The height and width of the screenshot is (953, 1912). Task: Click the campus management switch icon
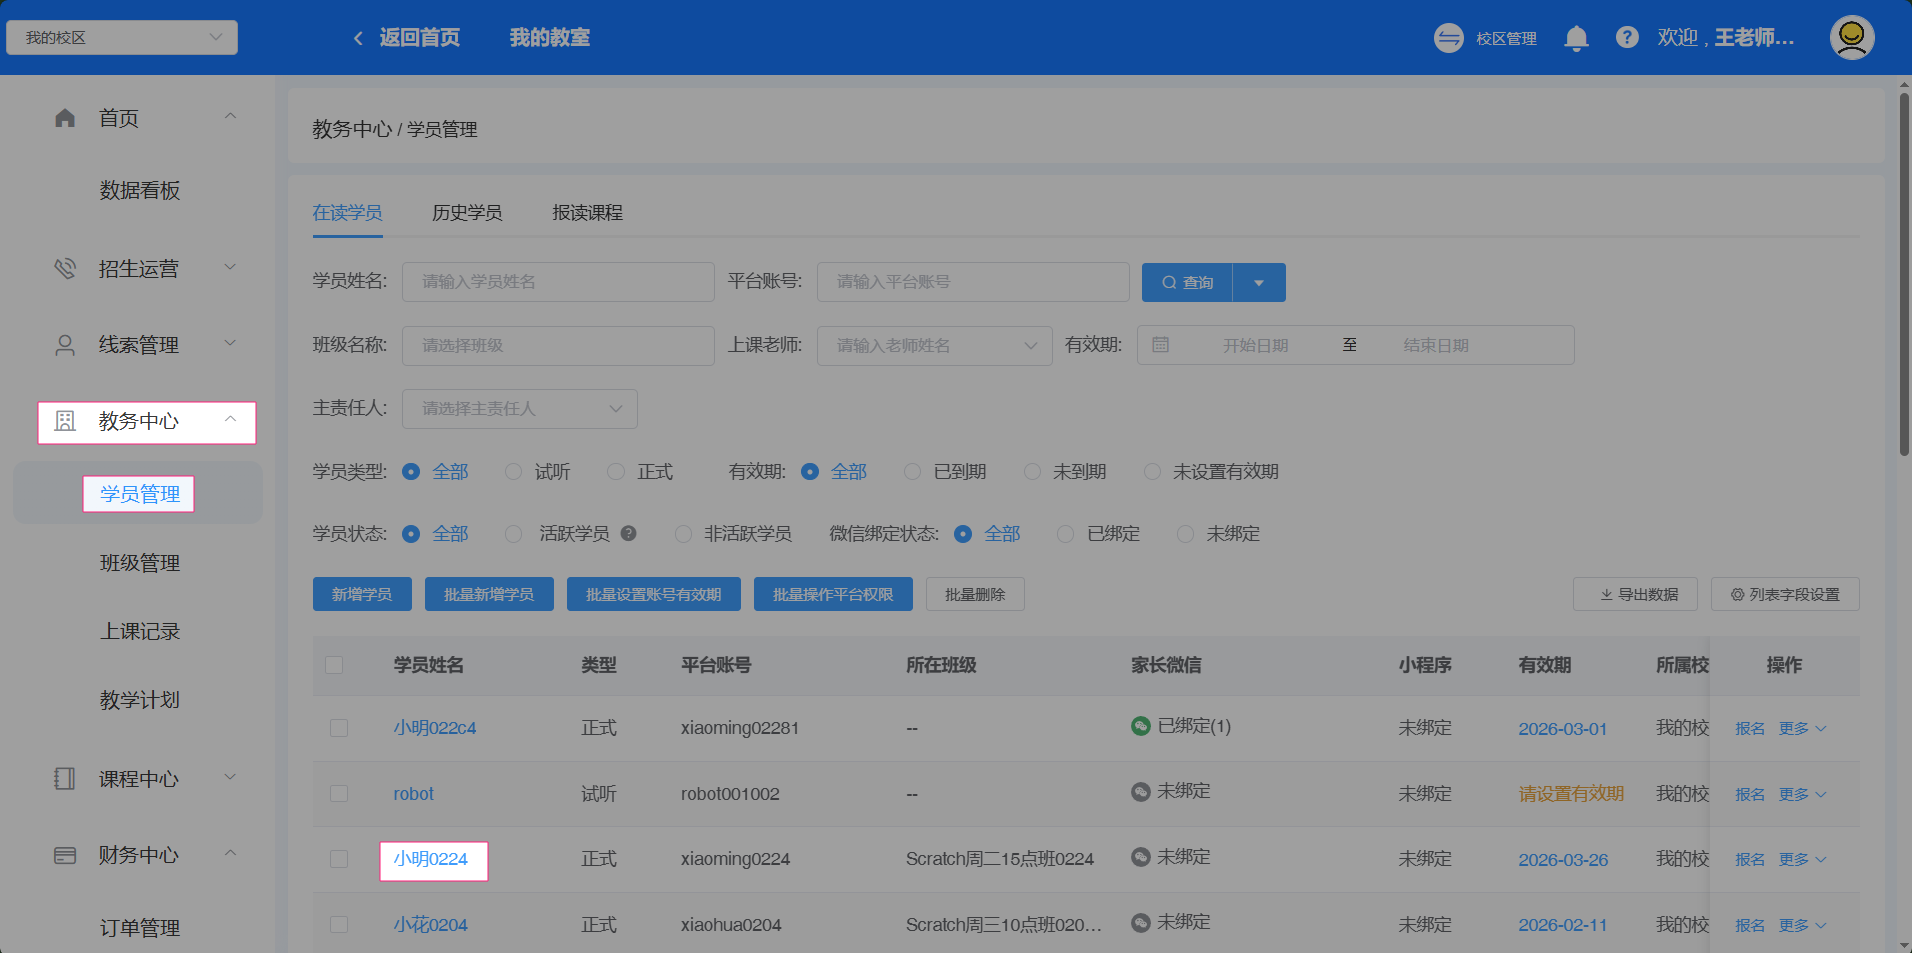[x=1448, y=38]
